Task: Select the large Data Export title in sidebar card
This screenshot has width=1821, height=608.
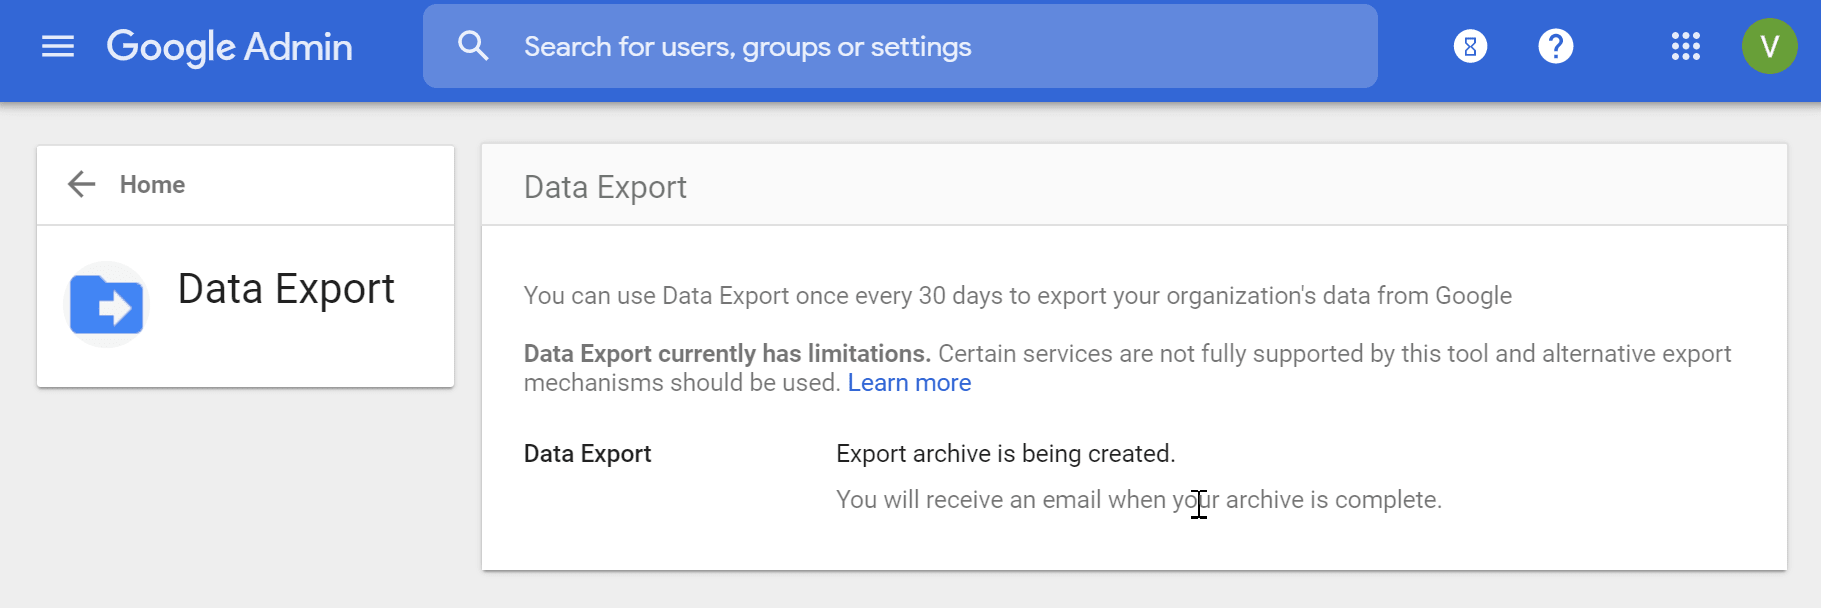Action: click(286, 289)
